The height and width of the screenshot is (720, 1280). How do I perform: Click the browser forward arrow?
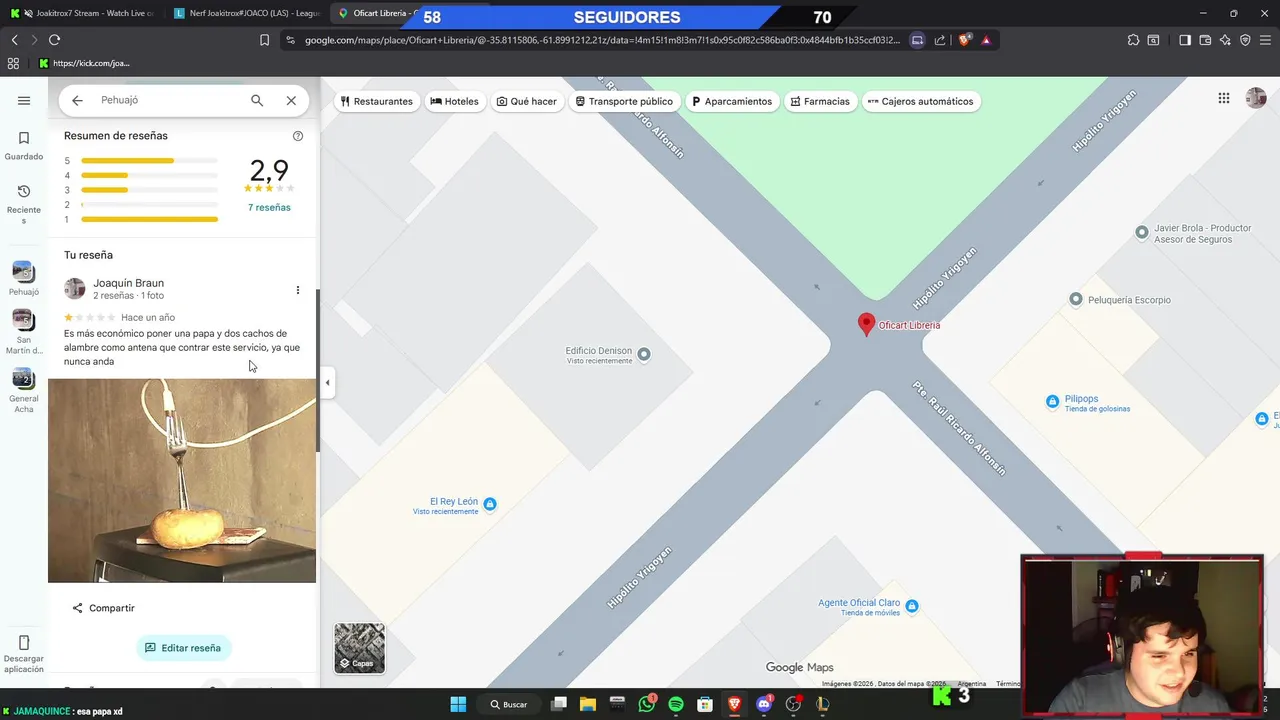pyautogui.click(x=34, y=40)
